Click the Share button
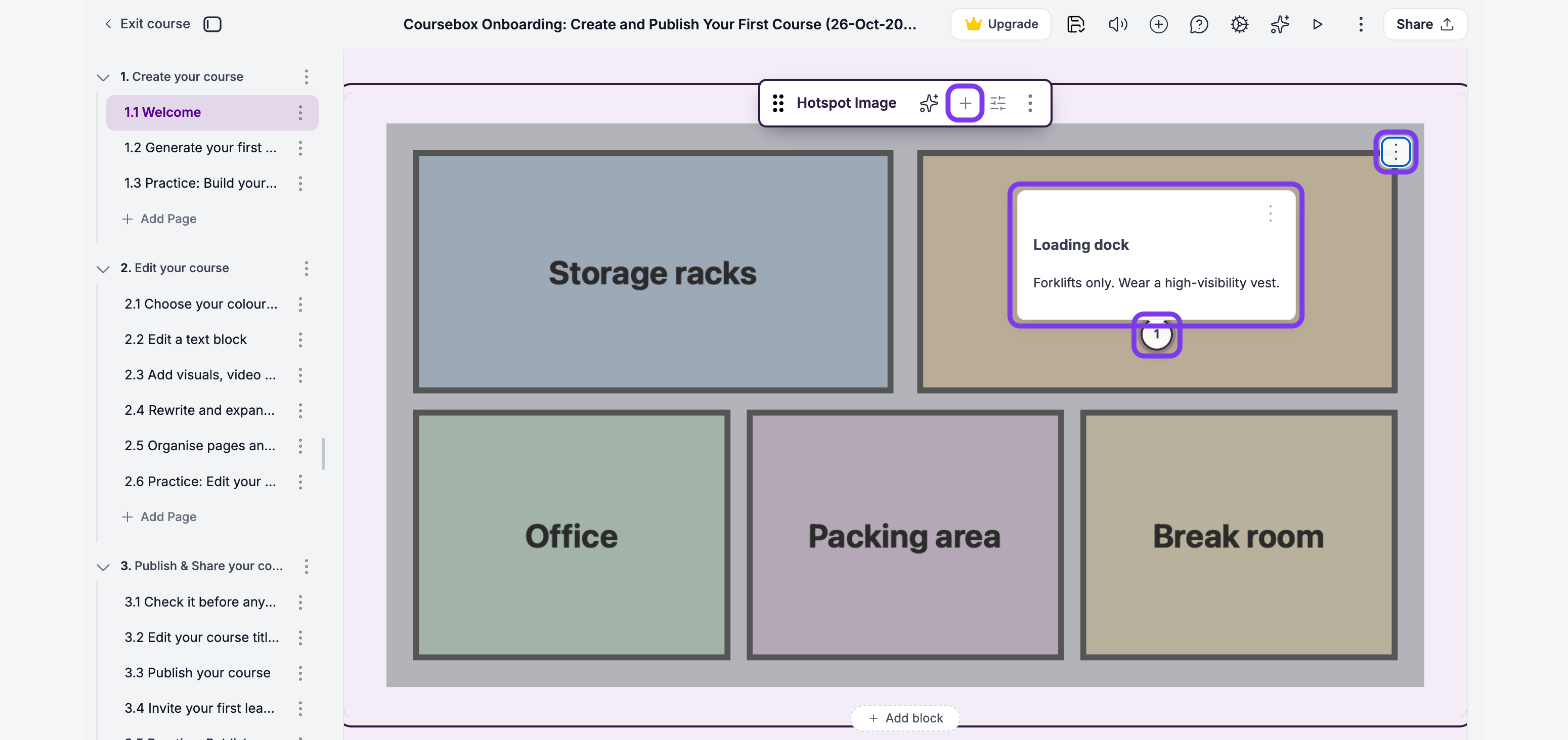Image resolution: width=1568 pixels, height=740 pixels. [x=1425, y=24]
